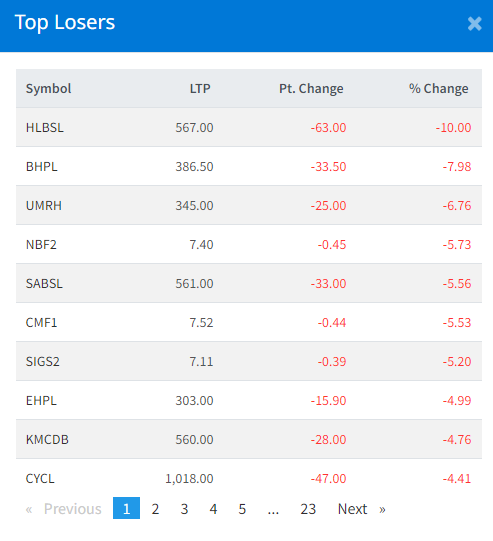Viewport: 493px width, 541px height.
Task: Select the HLBSL symbol row
Action: click(x=249, y=127)
